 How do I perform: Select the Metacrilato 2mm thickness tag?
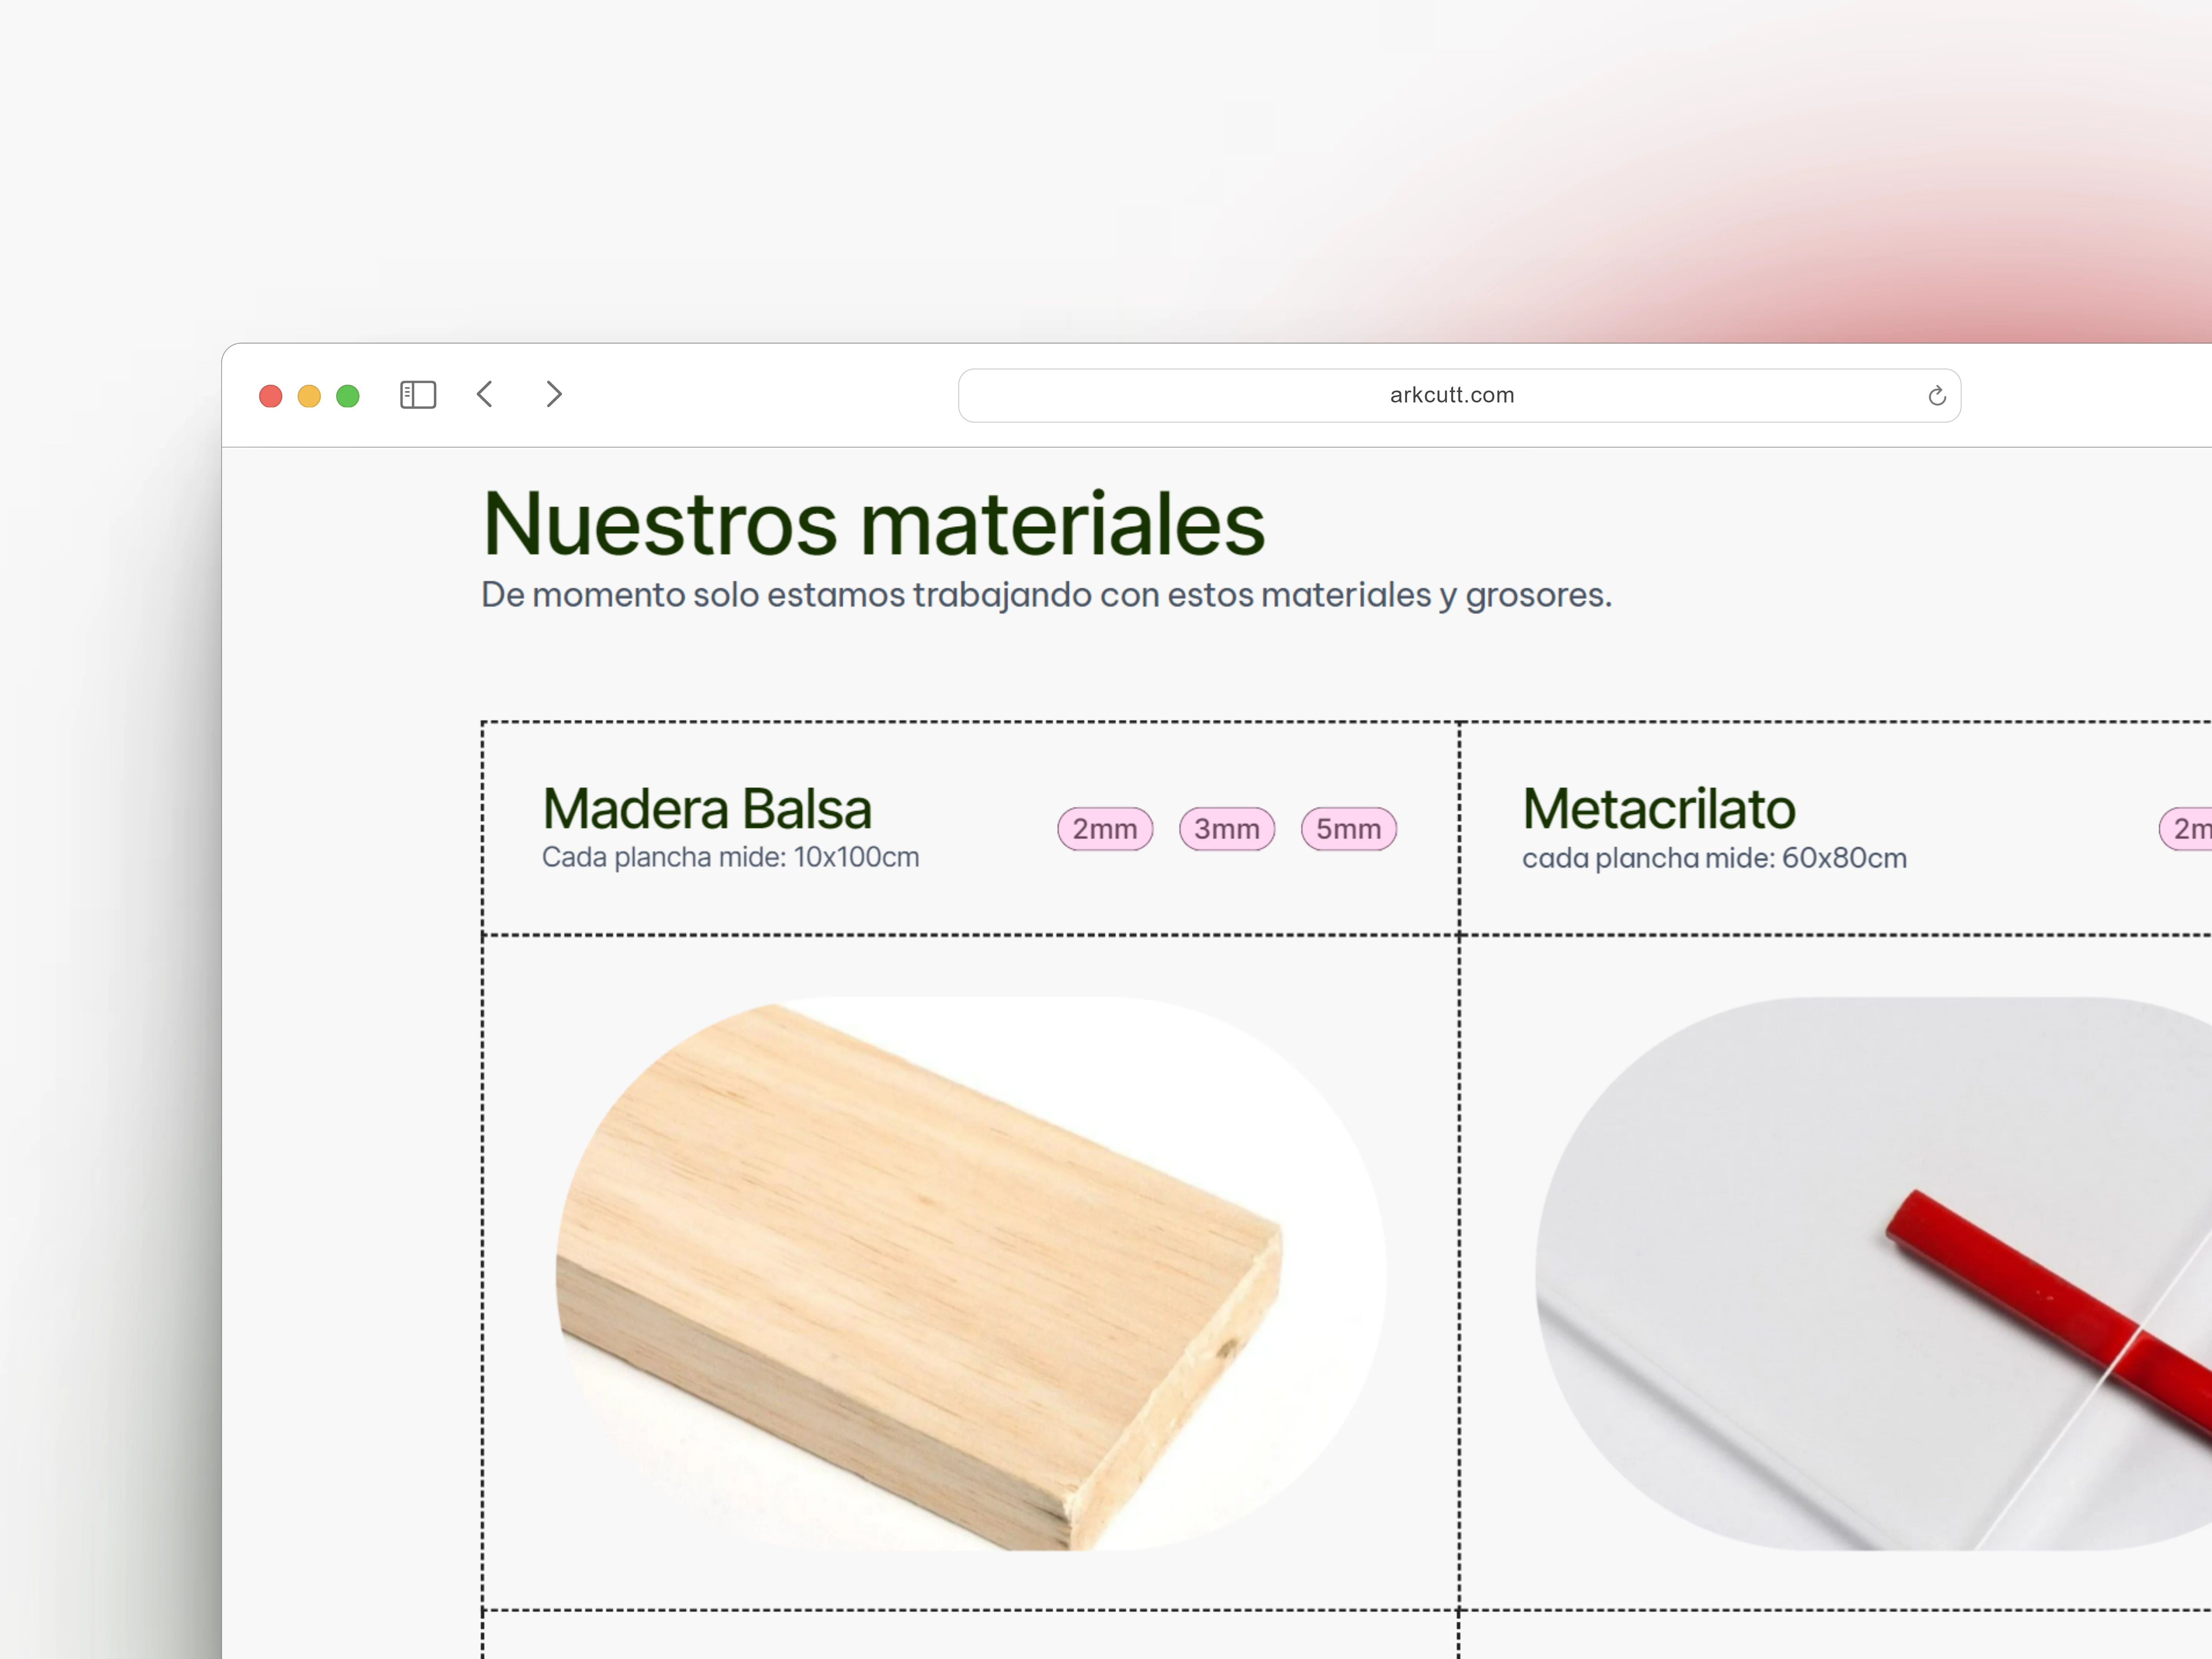(x=2186, y=829)
